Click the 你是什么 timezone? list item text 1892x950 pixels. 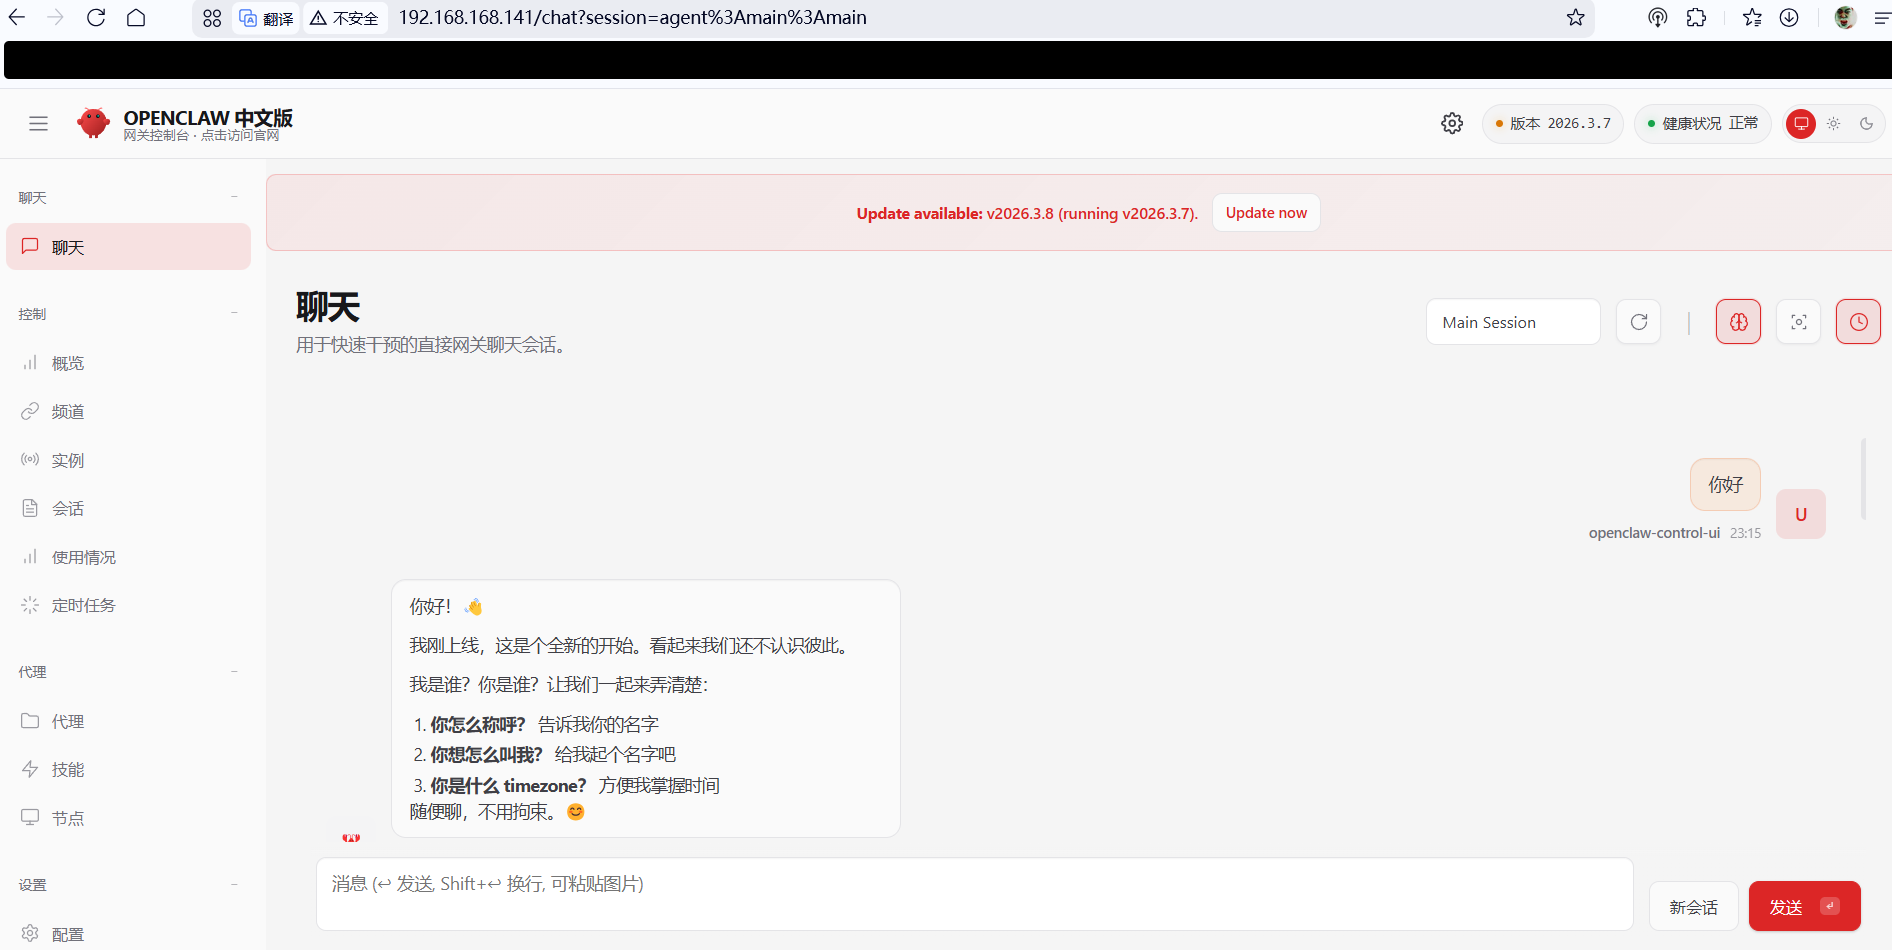click(509, 785)
